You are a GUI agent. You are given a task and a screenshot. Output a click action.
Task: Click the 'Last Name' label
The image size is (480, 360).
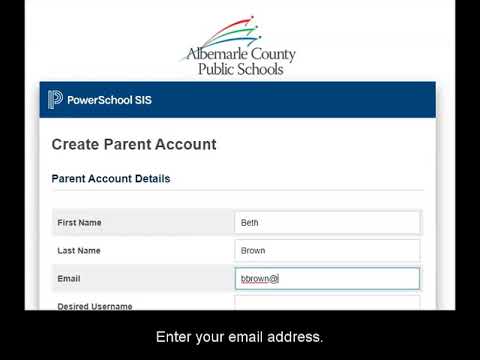point(79,250)
